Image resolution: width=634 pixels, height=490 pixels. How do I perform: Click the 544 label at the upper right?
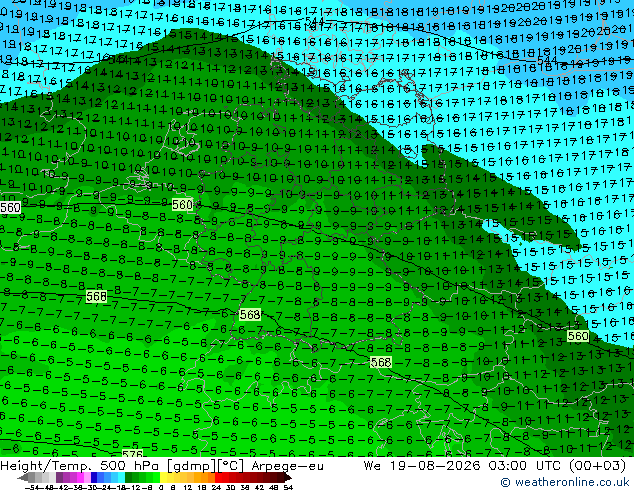tap(547, 61)
